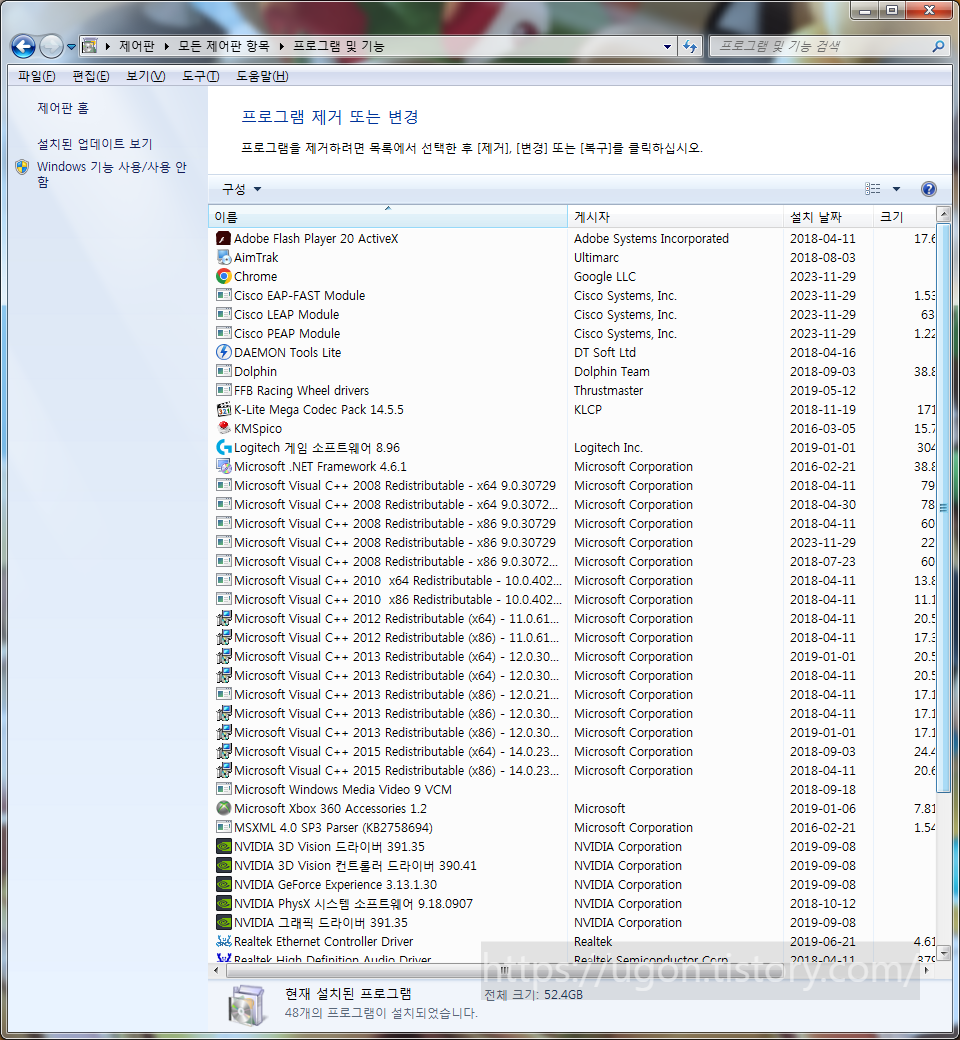Click the Dolphin Team publisher cell
This screenshot has width=960, height=1040.
[612, 371]
